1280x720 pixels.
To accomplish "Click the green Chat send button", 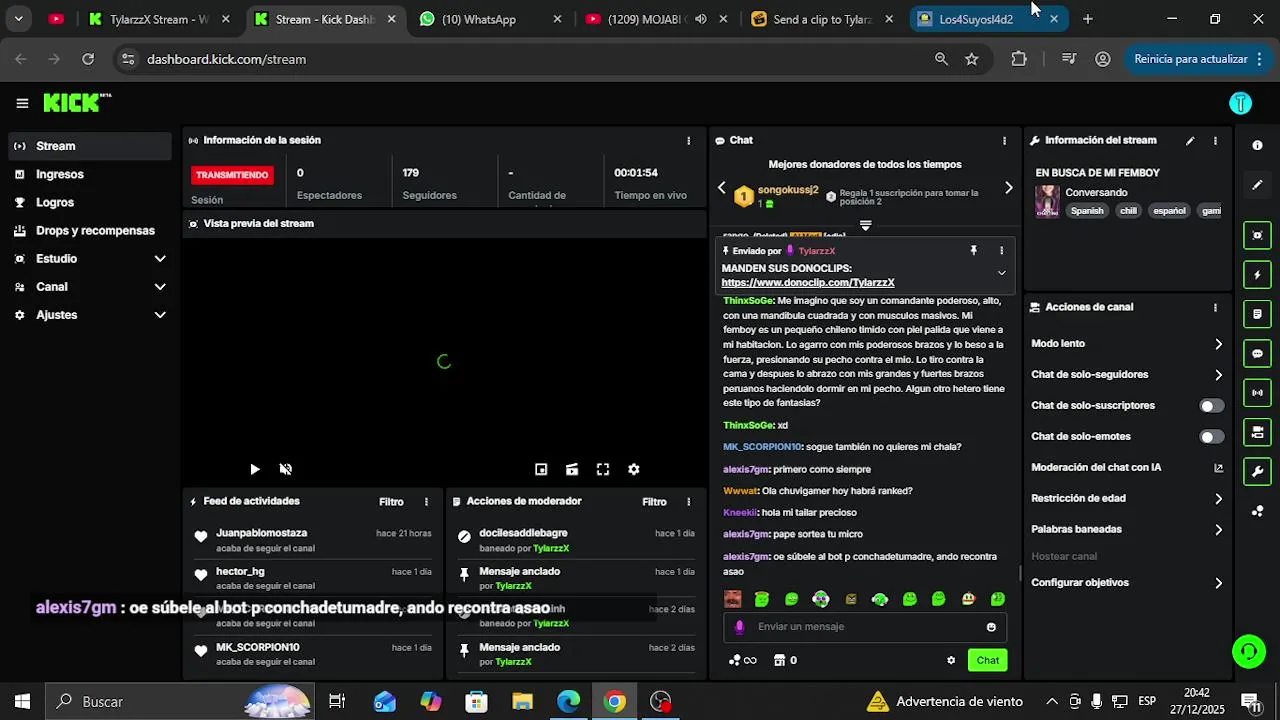I will point(987,660).
